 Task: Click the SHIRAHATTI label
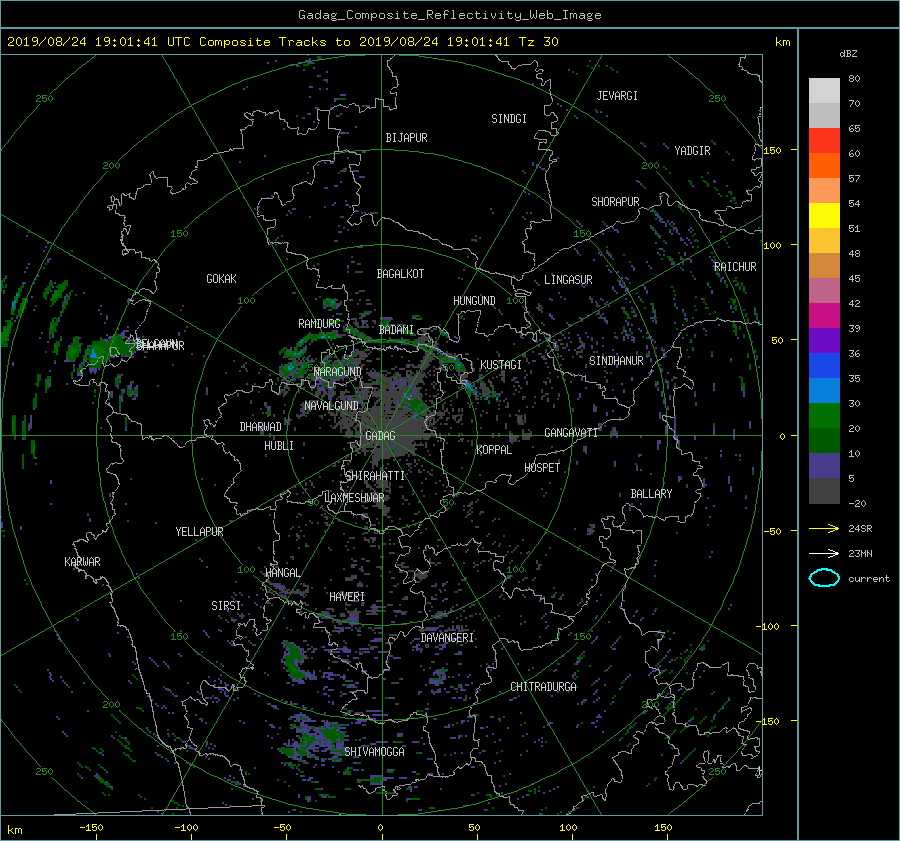pos(375,476)
